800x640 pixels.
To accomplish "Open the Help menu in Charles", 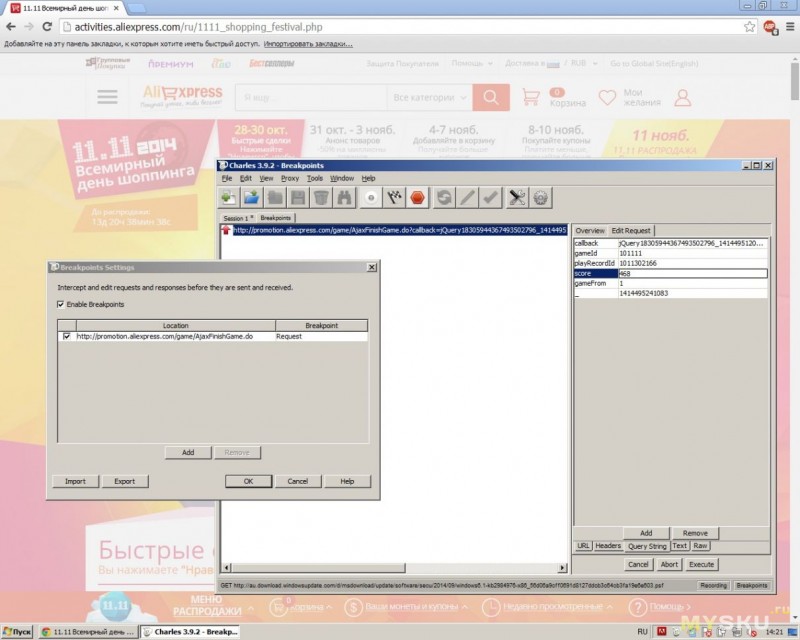I will click(368, 178).
